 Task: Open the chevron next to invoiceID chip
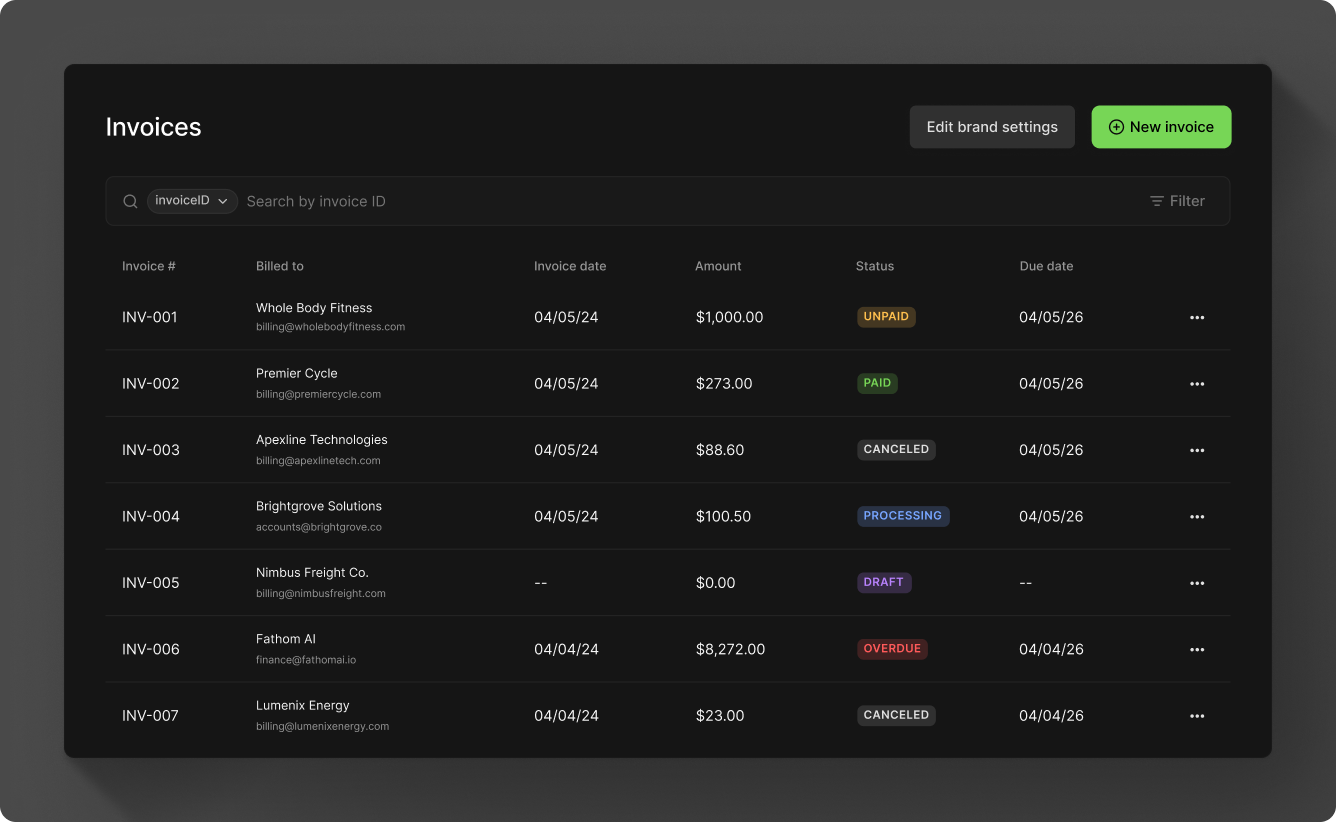coord(224,201)
